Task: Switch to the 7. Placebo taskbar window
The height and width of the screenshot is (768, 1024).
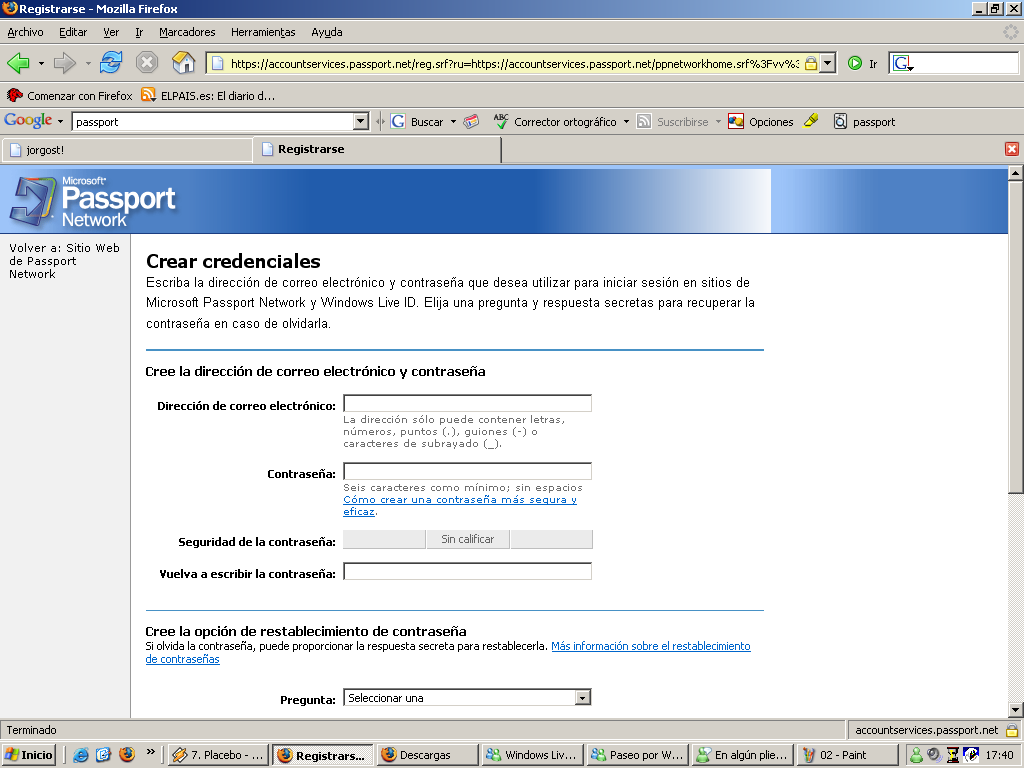Action: (x=218, y=755)
